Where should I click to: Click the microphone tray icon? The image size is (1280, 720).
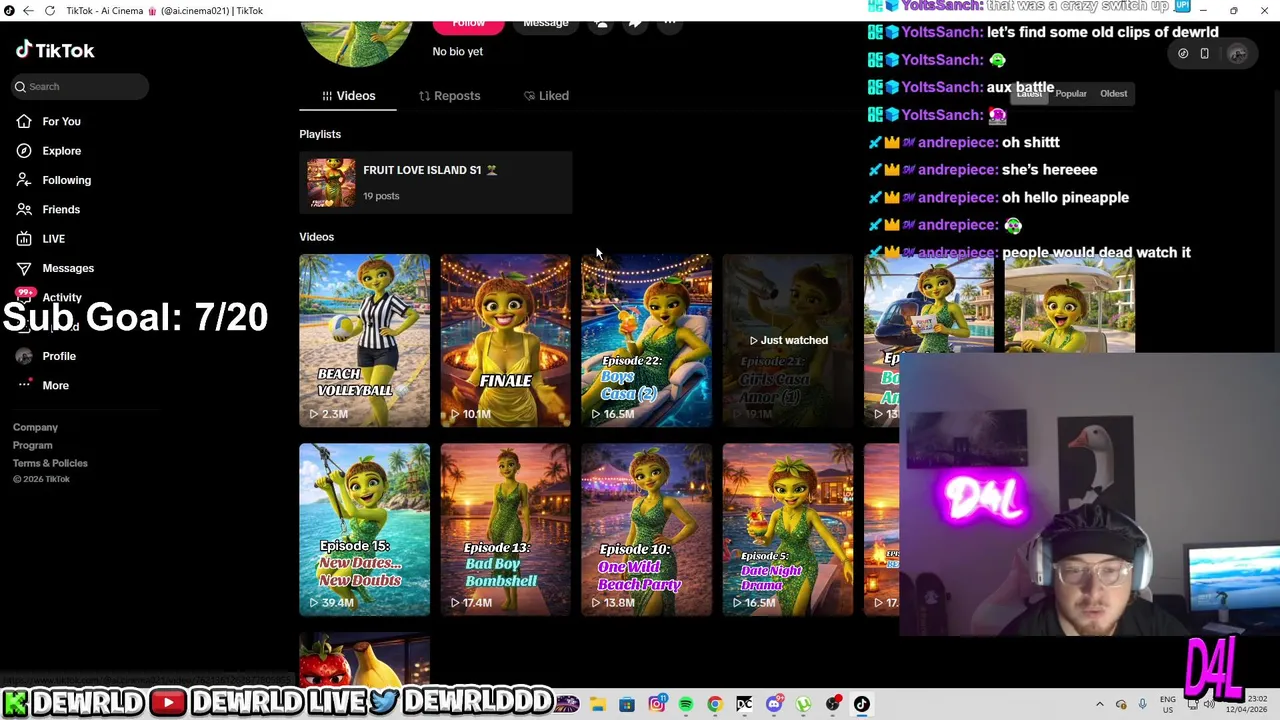point(1142,704)
